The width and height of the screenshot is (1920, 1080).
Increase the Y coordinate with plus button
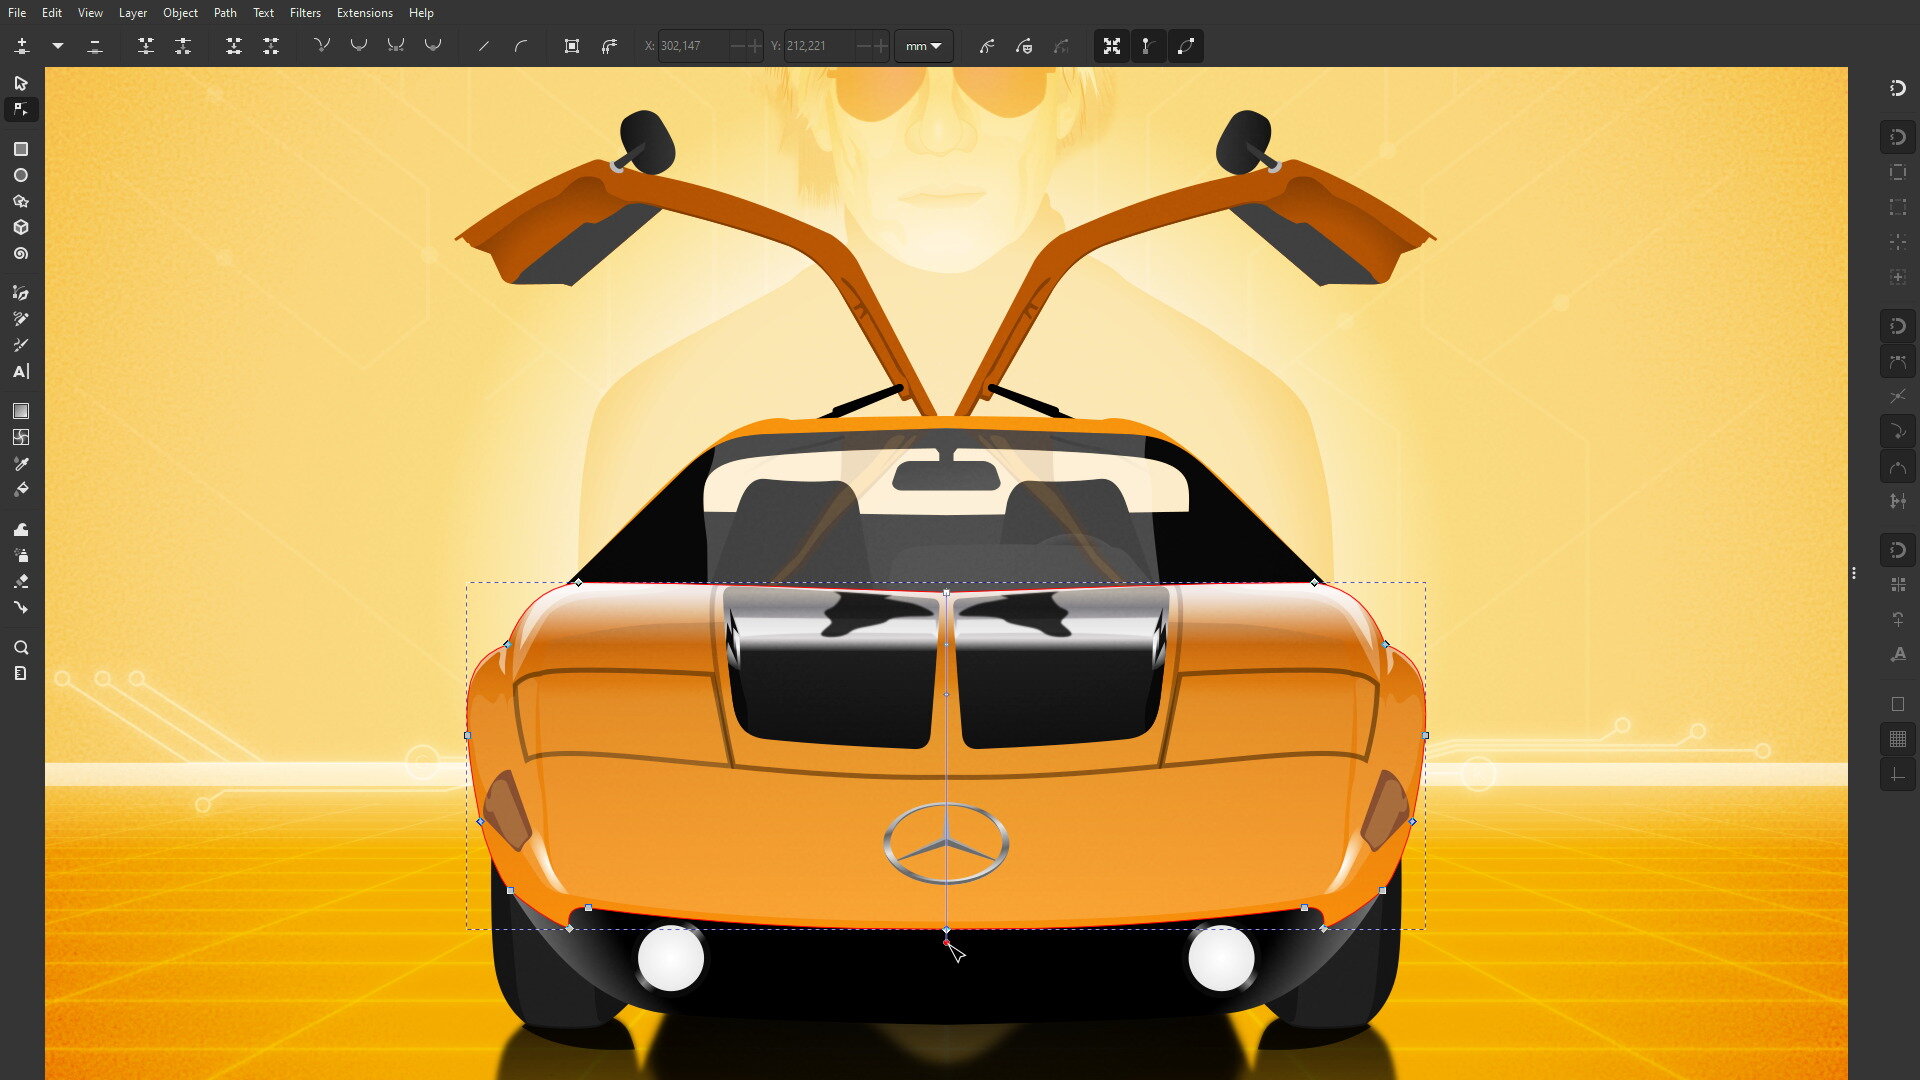pos(881,46)
